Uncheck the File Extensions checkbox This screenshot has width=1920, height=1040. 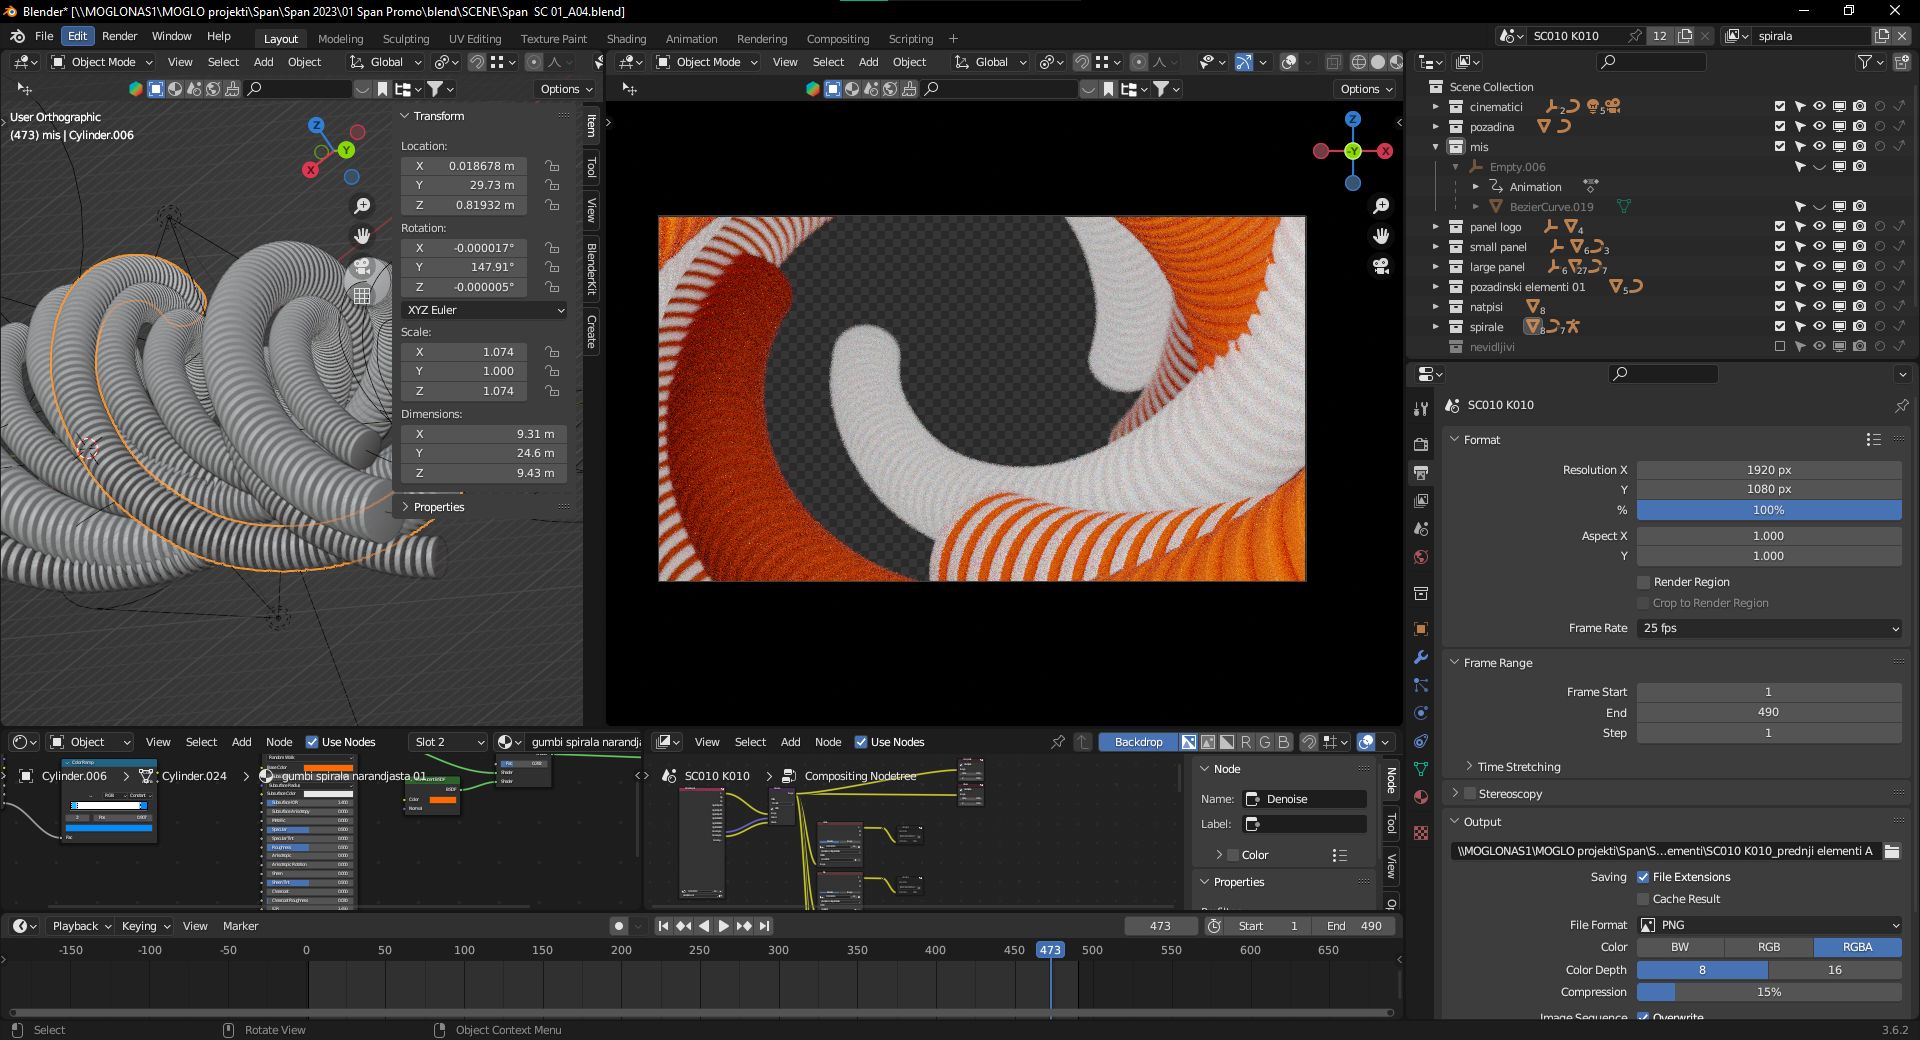(x=1643, y=877)
